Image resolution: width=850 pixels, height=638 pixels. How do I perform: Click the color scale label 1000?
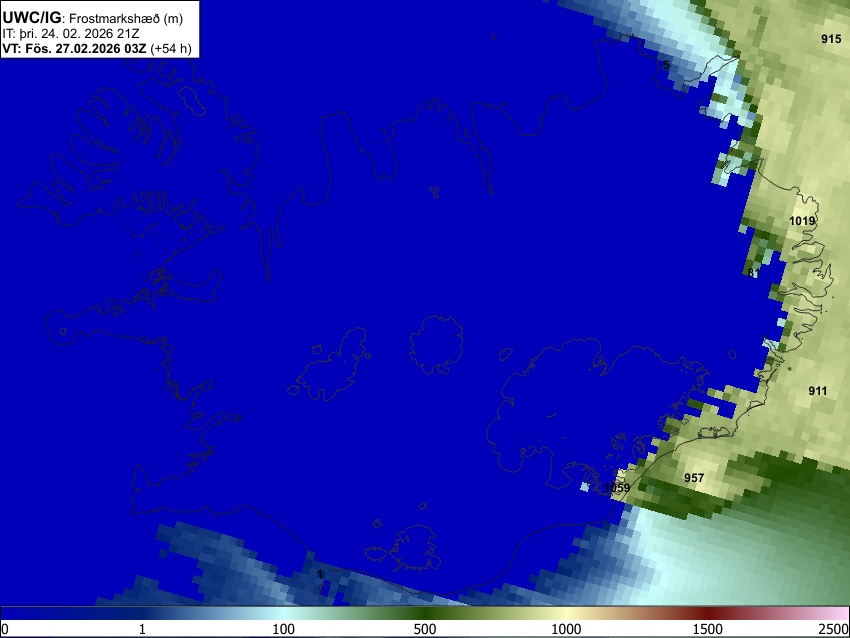coord(566,629)
